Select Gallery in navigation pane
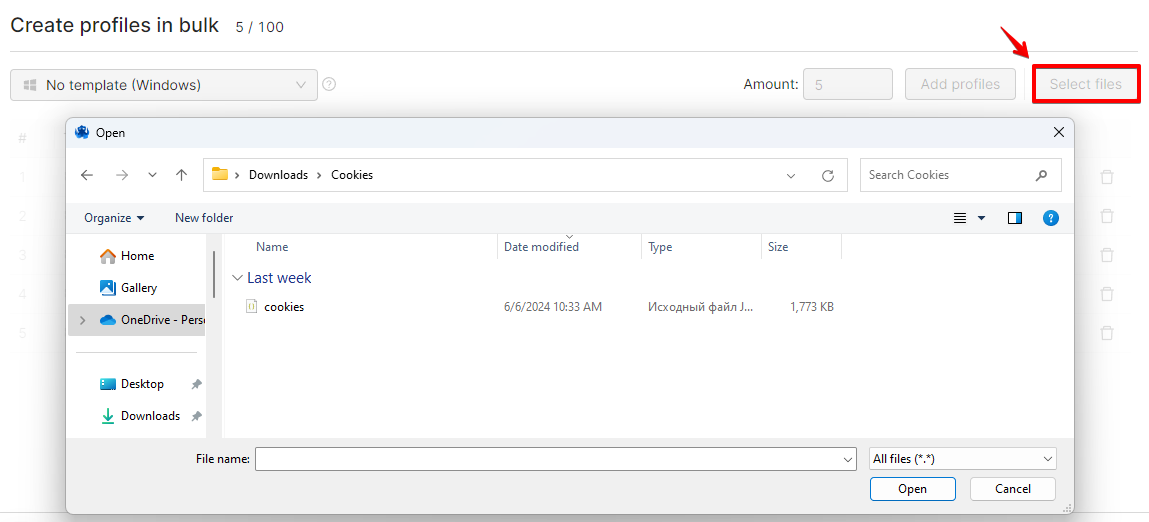 [137, 288]
